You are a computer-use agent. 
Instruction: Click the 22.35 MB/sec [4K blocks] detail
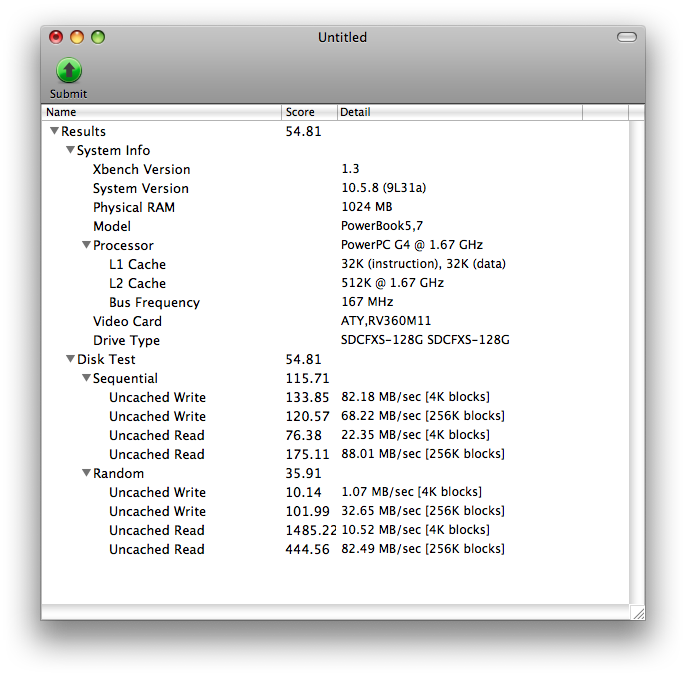[x=415, y=435]
